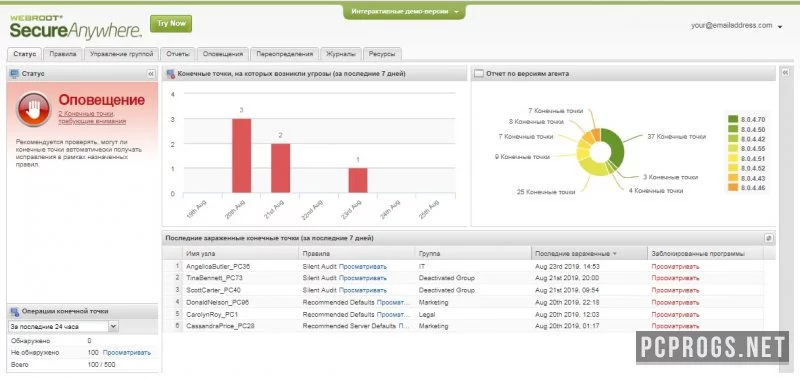
Task: Open the Переопределения tab
Action: tap(285, 54)
